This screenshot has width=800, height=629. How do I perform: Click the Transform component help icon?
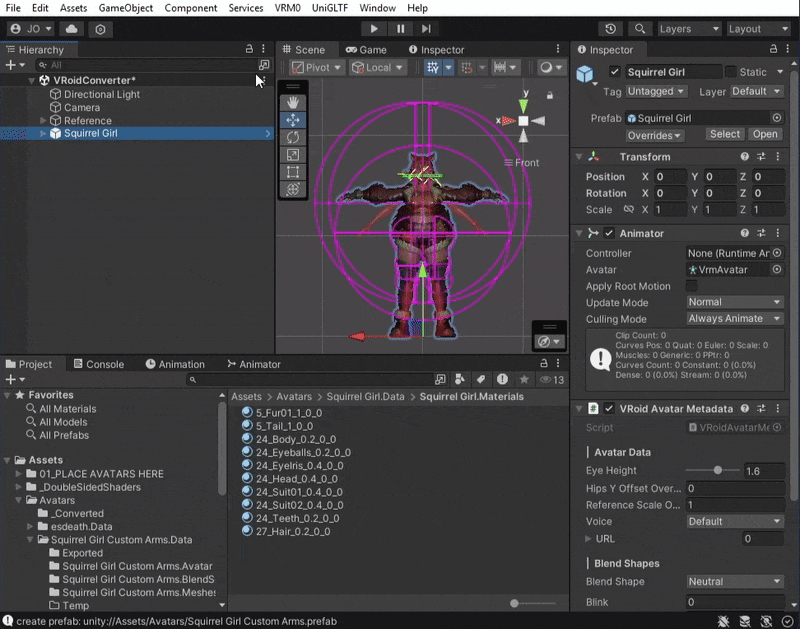pyautogui.click(x=744, y=157)
